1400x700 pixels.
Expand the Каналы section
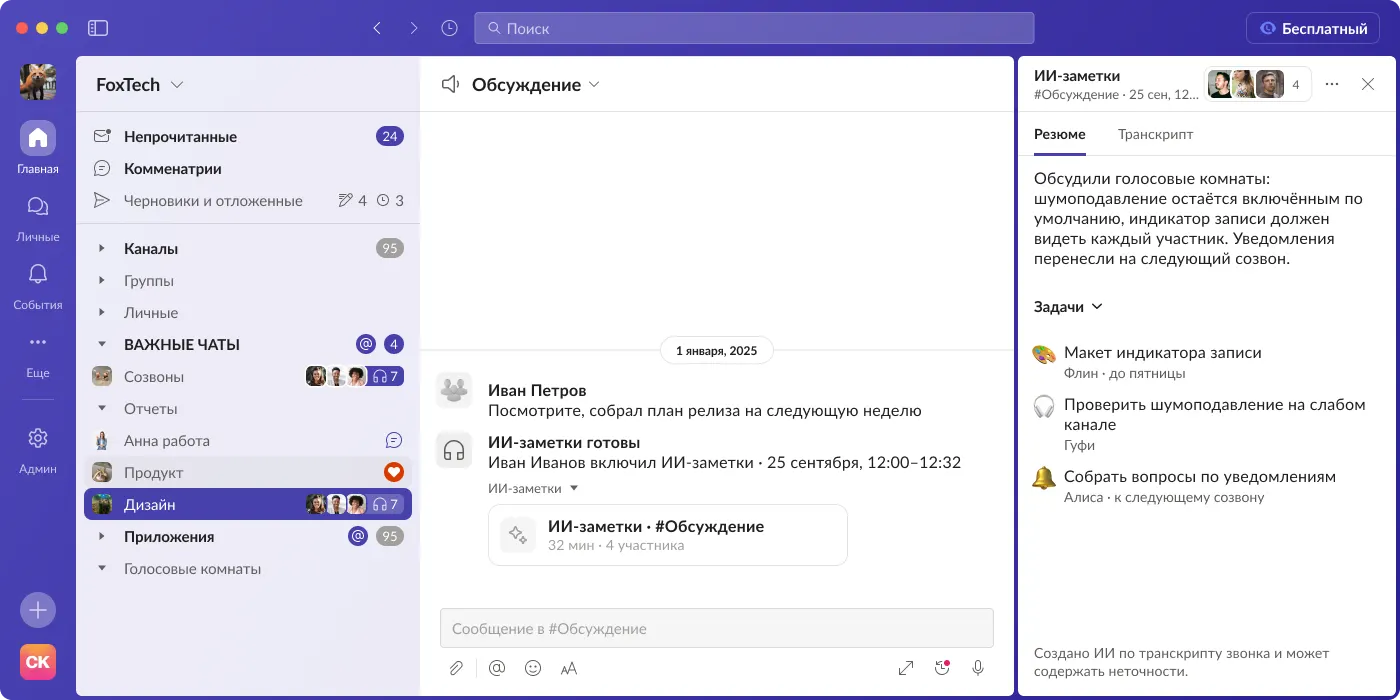(x=102, y=249)
